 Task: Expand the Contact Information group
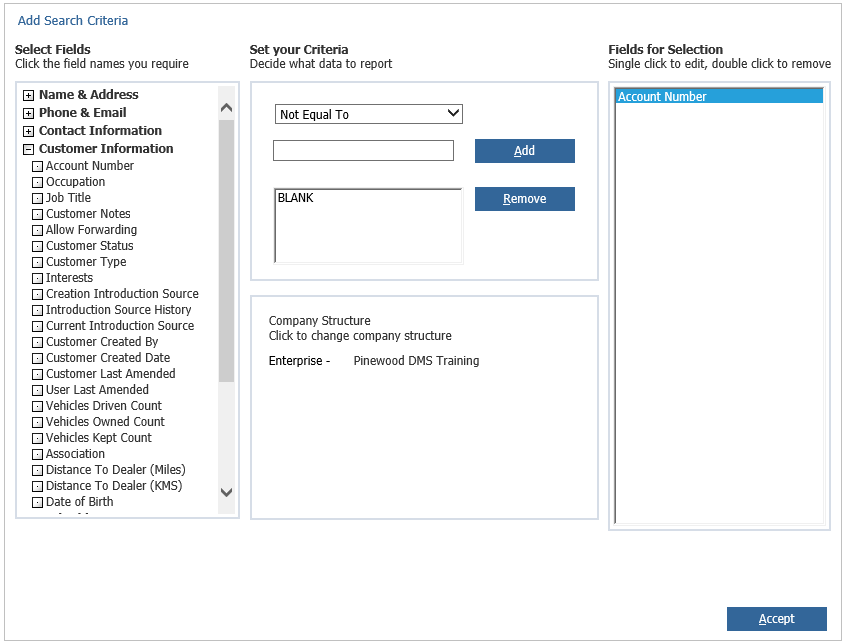[x=29, y=131]
